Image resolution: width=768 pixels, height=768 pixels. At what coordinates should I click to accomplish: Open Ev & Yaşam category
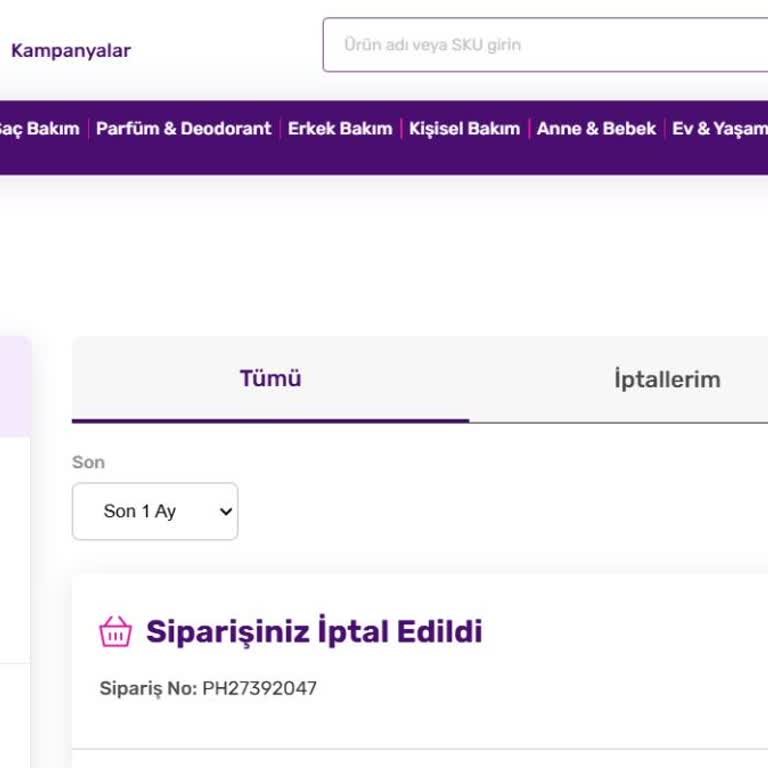pyautogui.click(x=720, y=128)
